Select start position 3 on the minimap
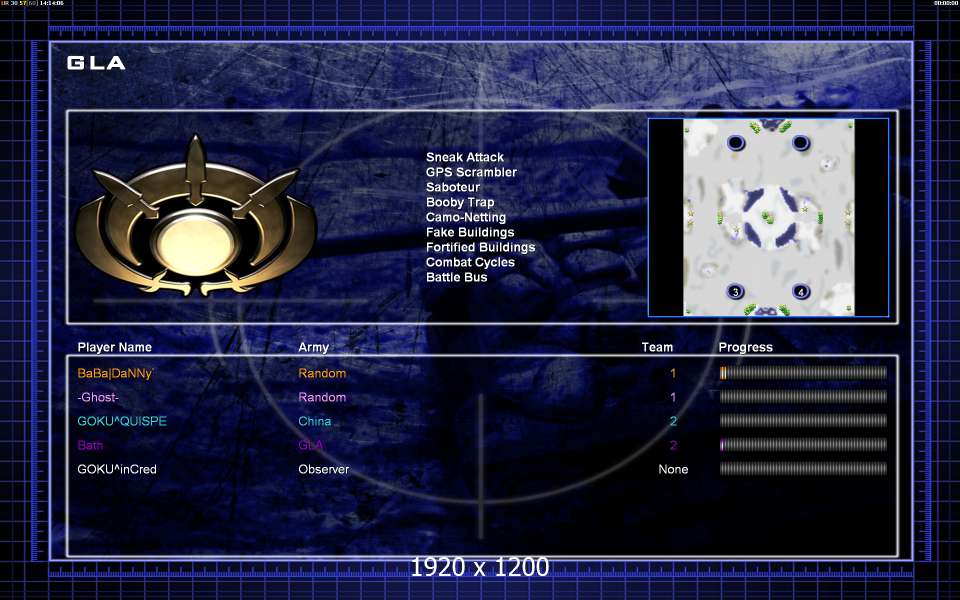This screenshot has height=600, width=960. tap(735, 291)
